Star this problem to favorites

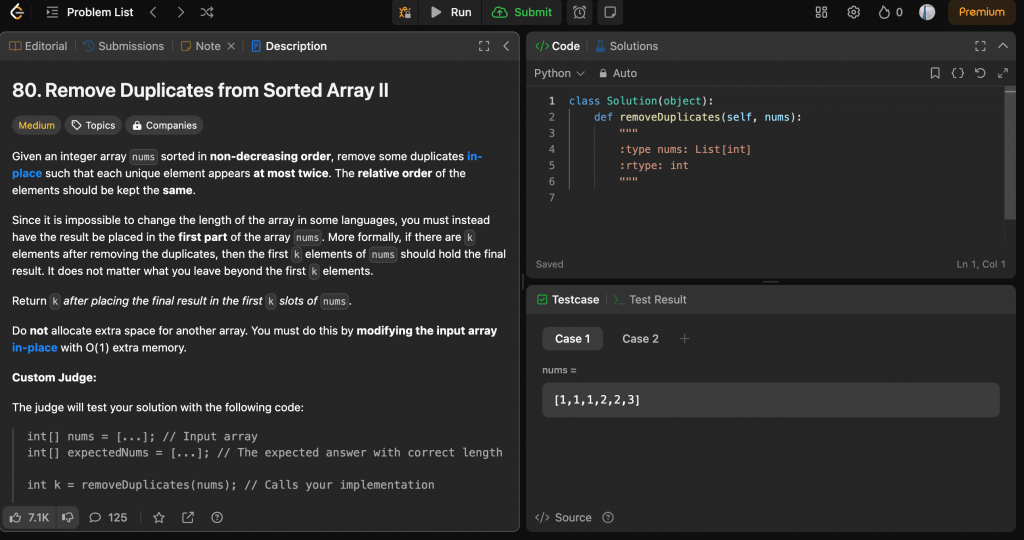tap(159, 517)
